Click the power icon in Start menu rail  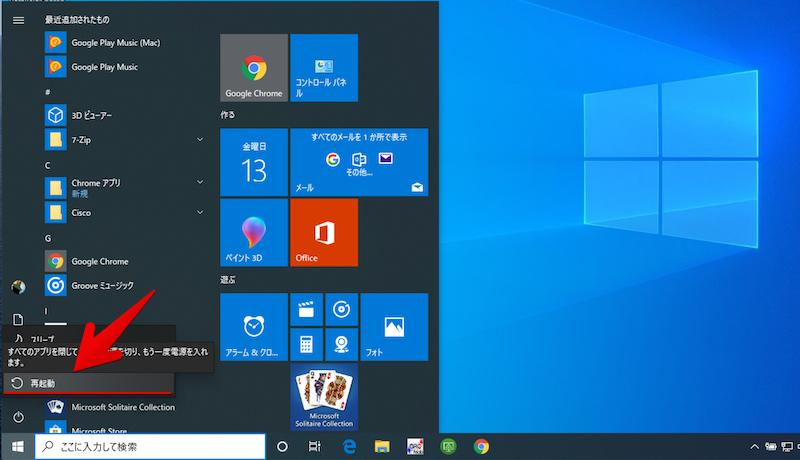click(18, 417)
